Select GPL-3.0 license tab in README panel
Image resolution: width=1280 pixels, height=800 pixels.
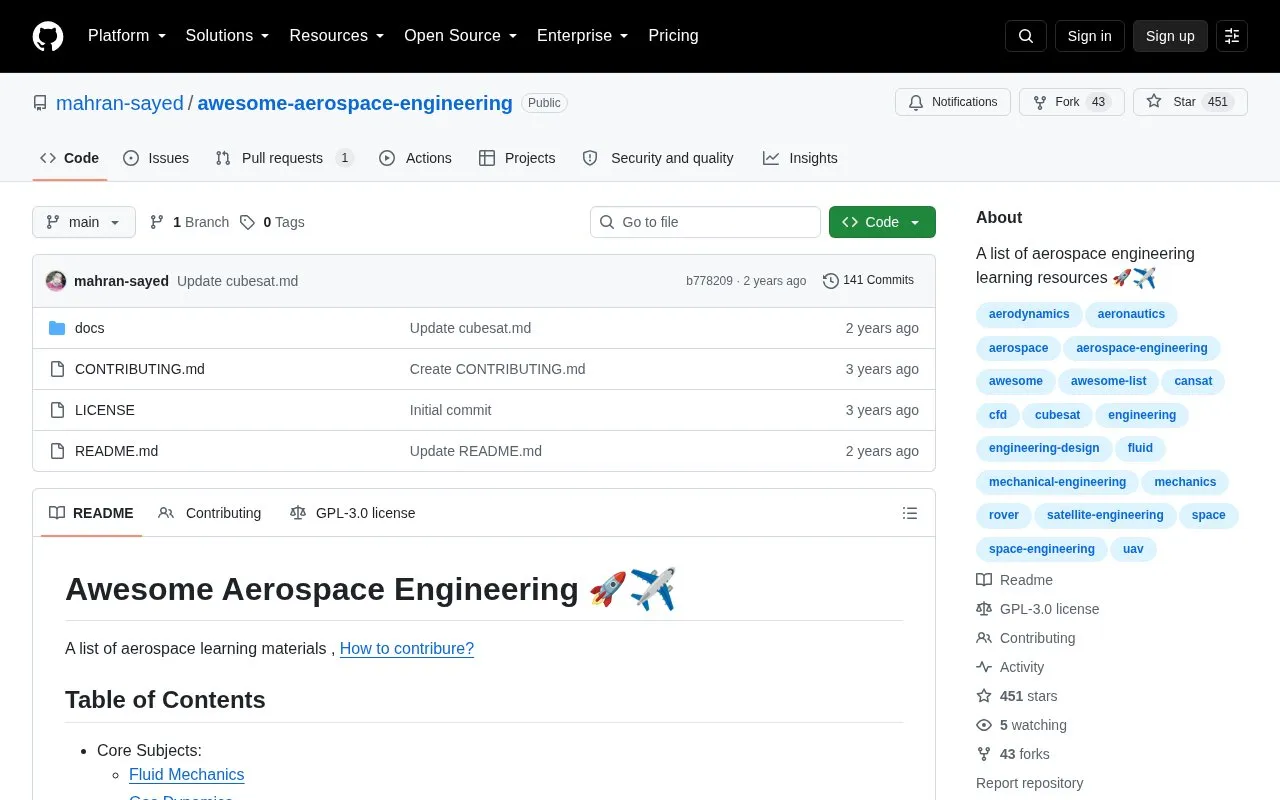tap(352, 513)
